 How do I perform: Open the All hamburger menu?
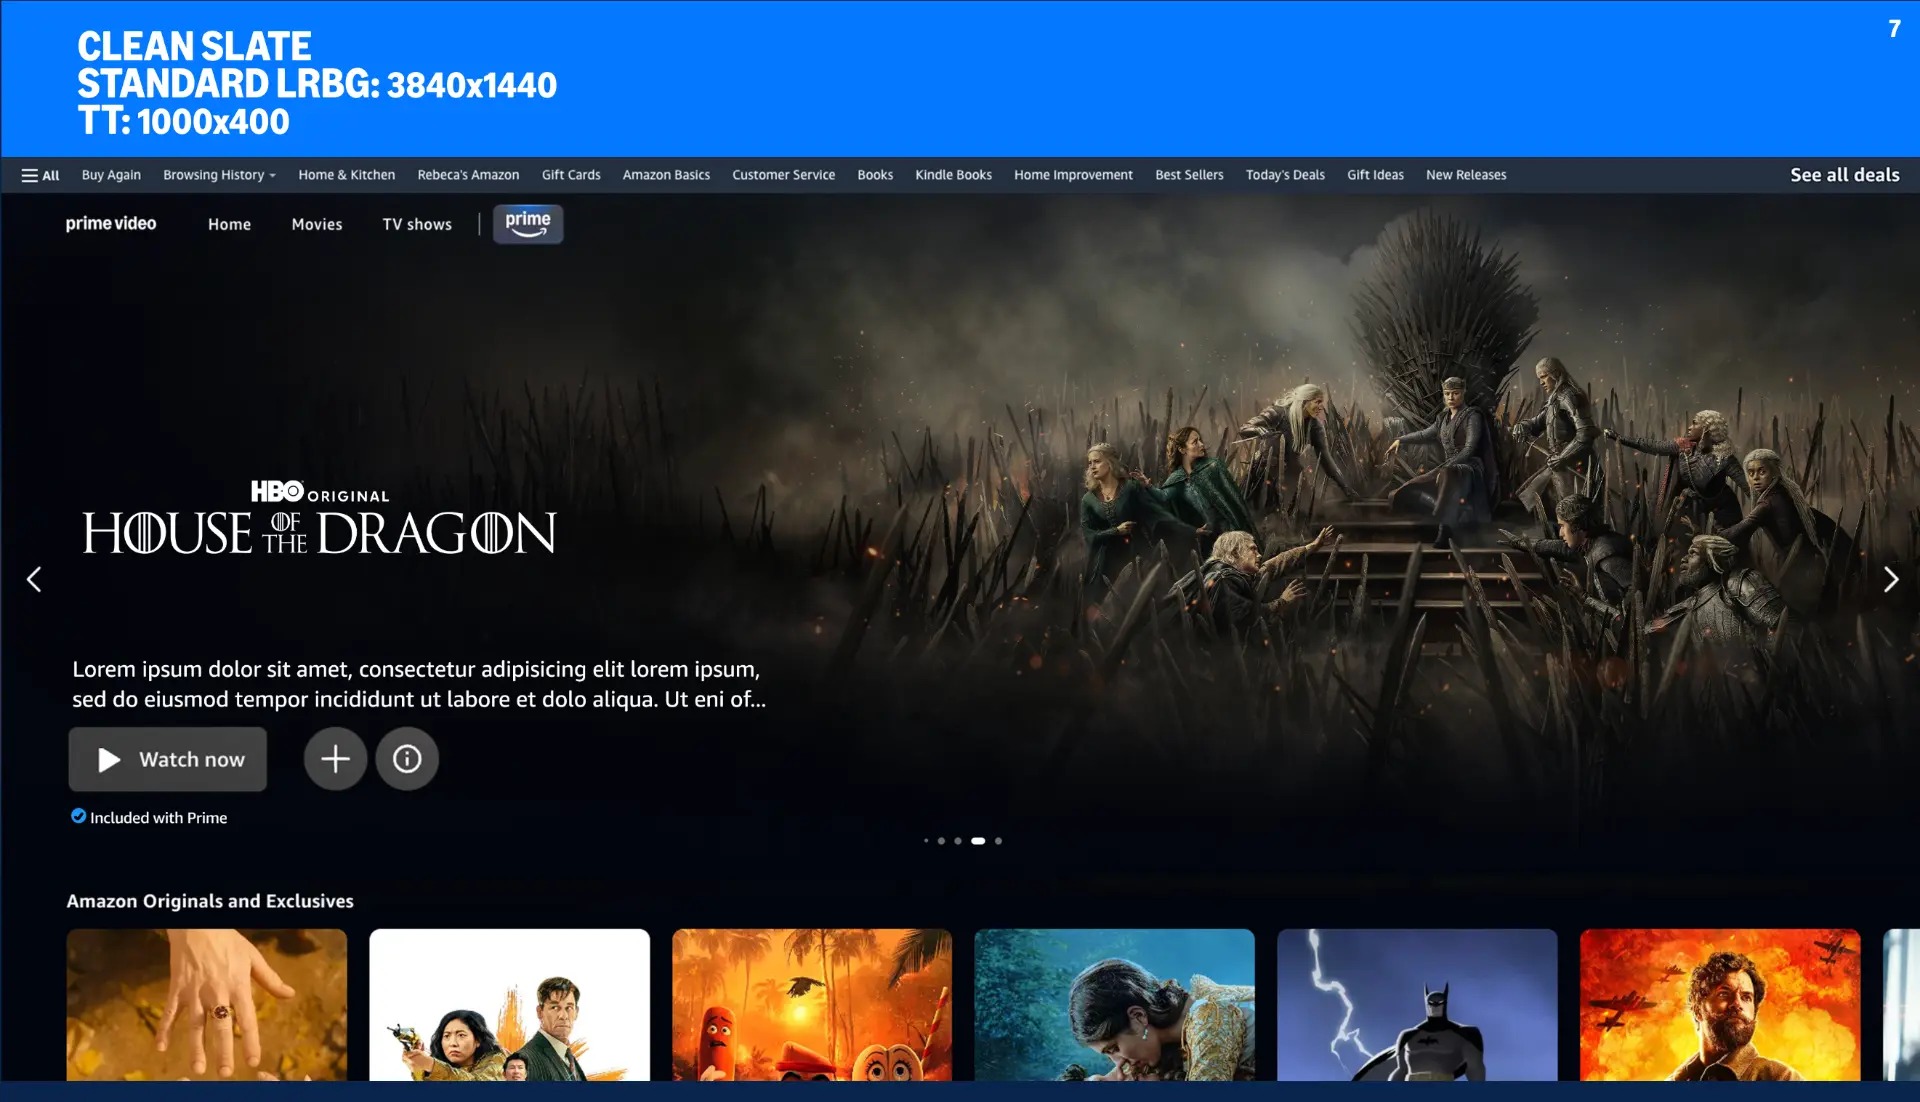[x=40, y=175]
